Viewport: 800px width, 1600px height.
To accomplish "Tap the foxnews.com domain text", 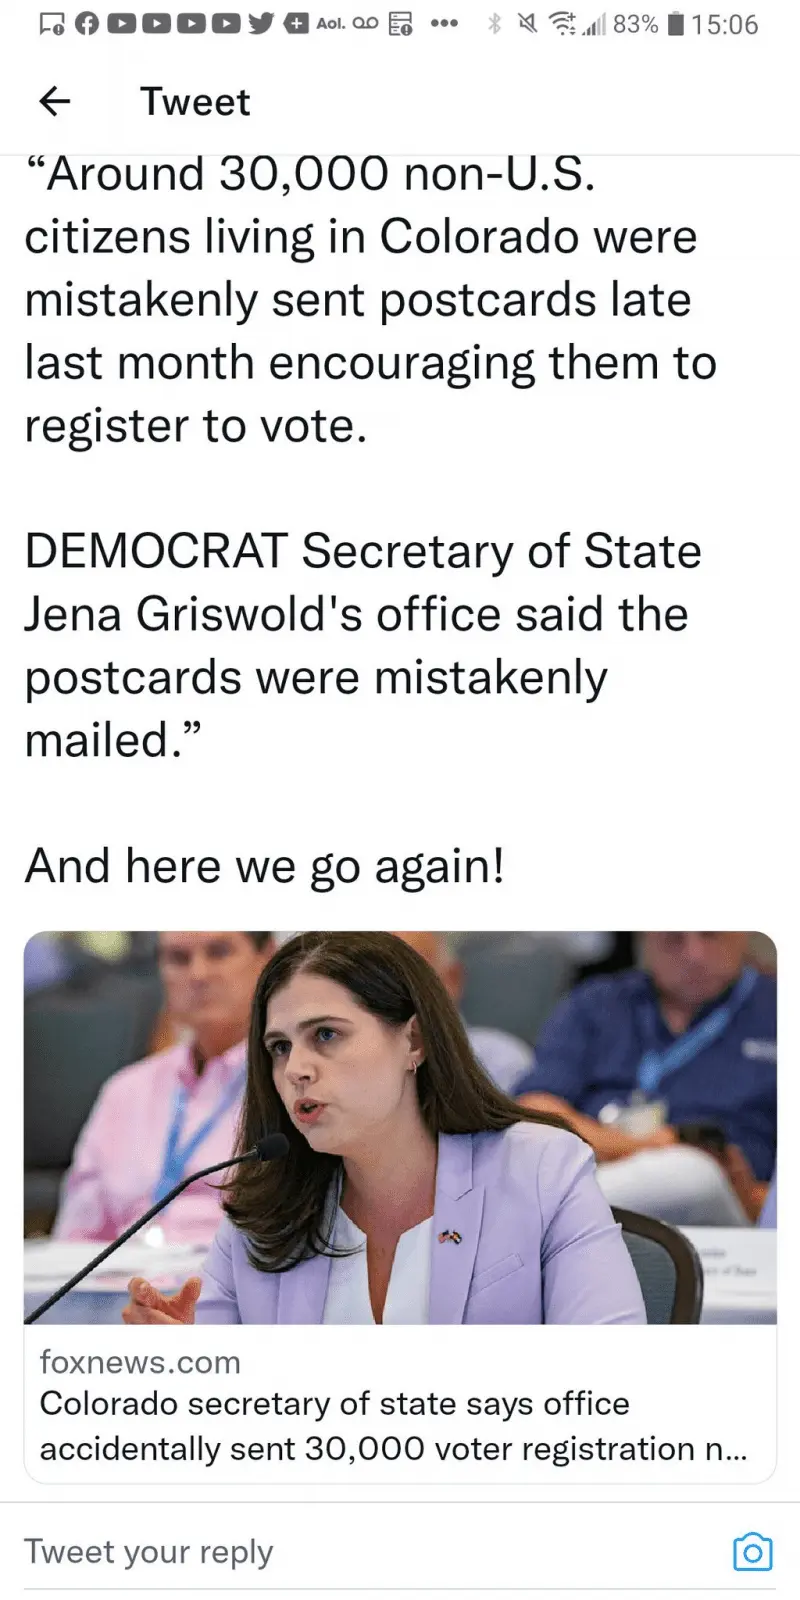I will pos(140,1362).
